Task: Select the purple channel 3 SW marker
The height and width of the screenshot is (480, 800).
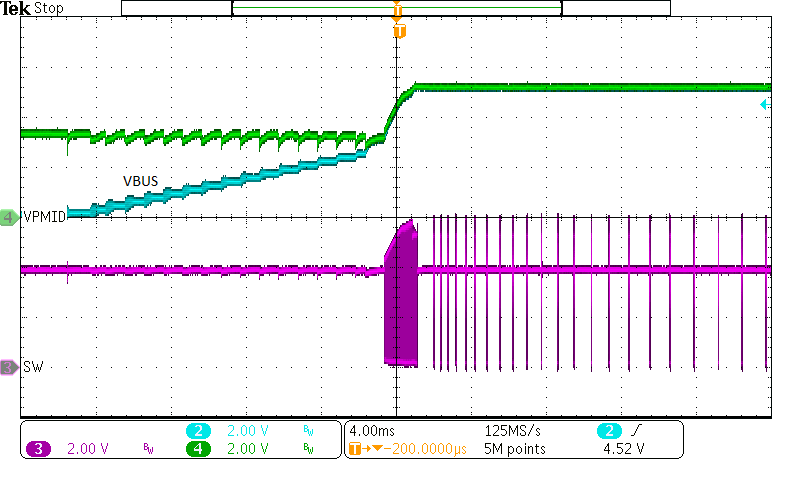Action: [x=10, y=368]
